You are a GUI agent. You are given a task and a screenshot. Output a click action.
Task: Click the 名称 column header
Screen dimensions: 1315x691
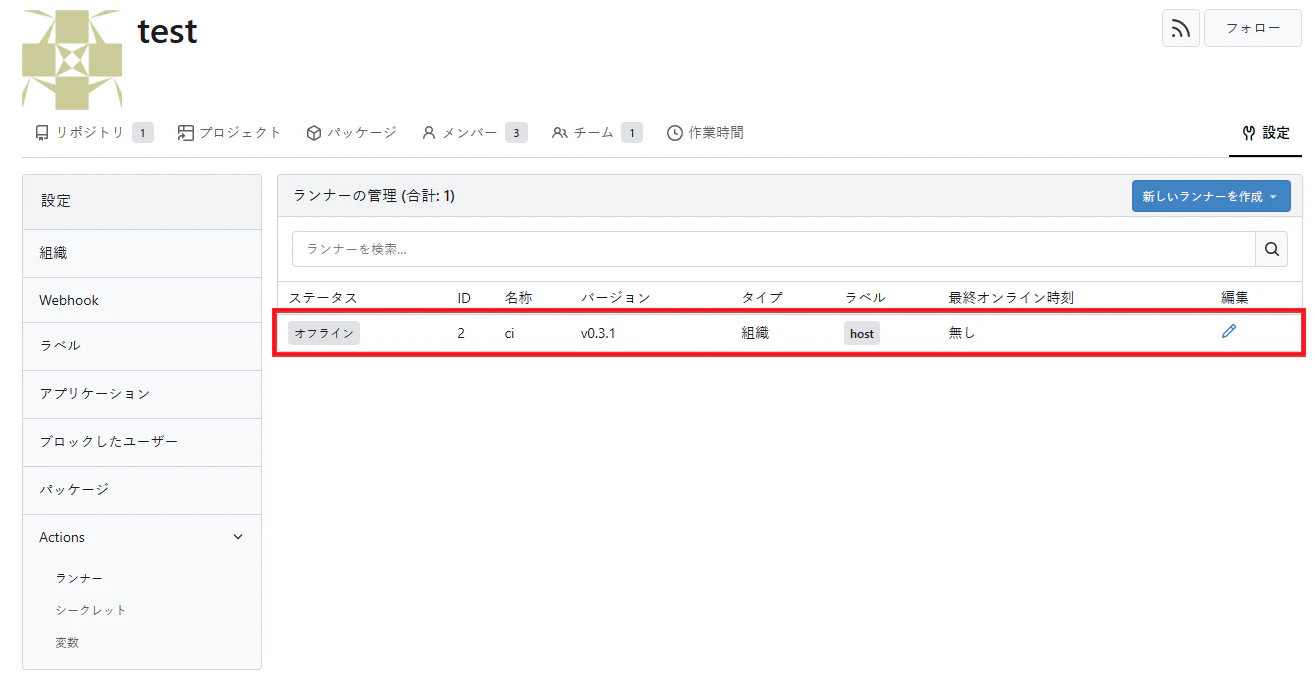[518, 297]
